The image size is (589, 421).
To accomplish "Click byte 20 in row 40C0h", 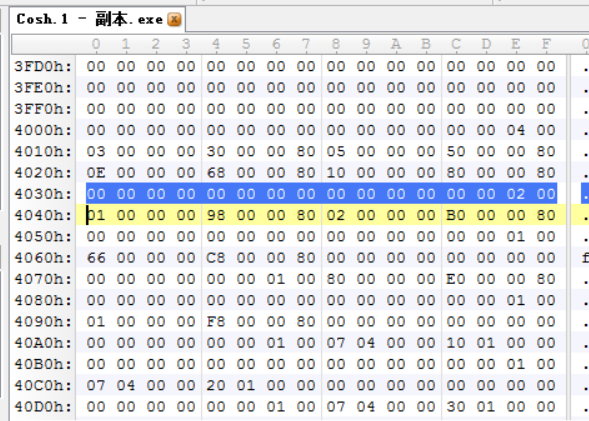I will point(216,385).
